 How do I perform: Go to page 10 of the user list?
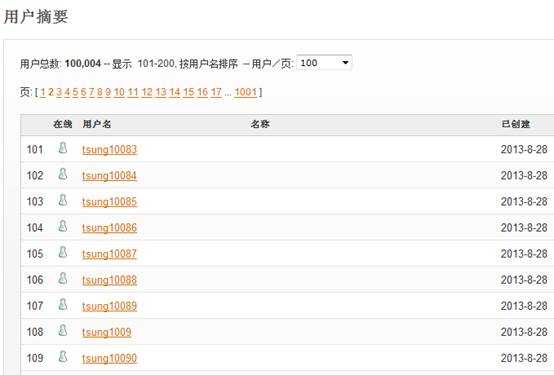(x=119, y=92)
